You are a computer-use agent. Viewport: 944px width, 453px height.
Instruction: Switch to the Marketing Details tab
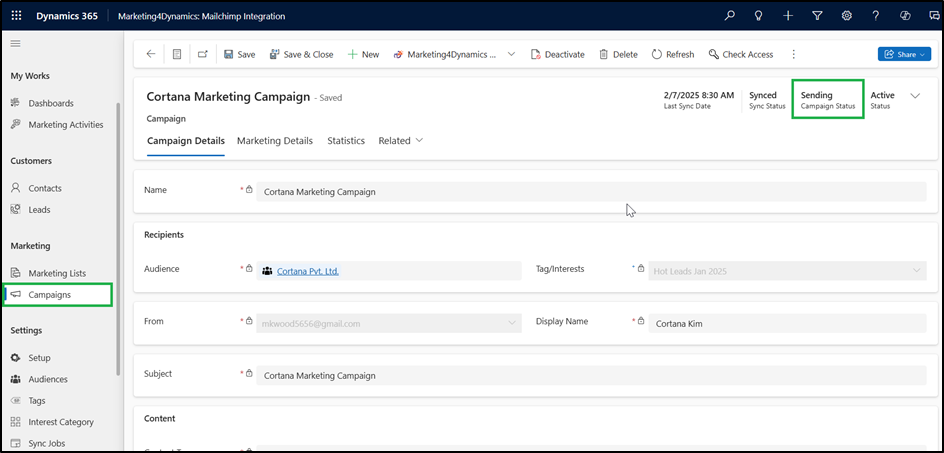pos(275,141)
